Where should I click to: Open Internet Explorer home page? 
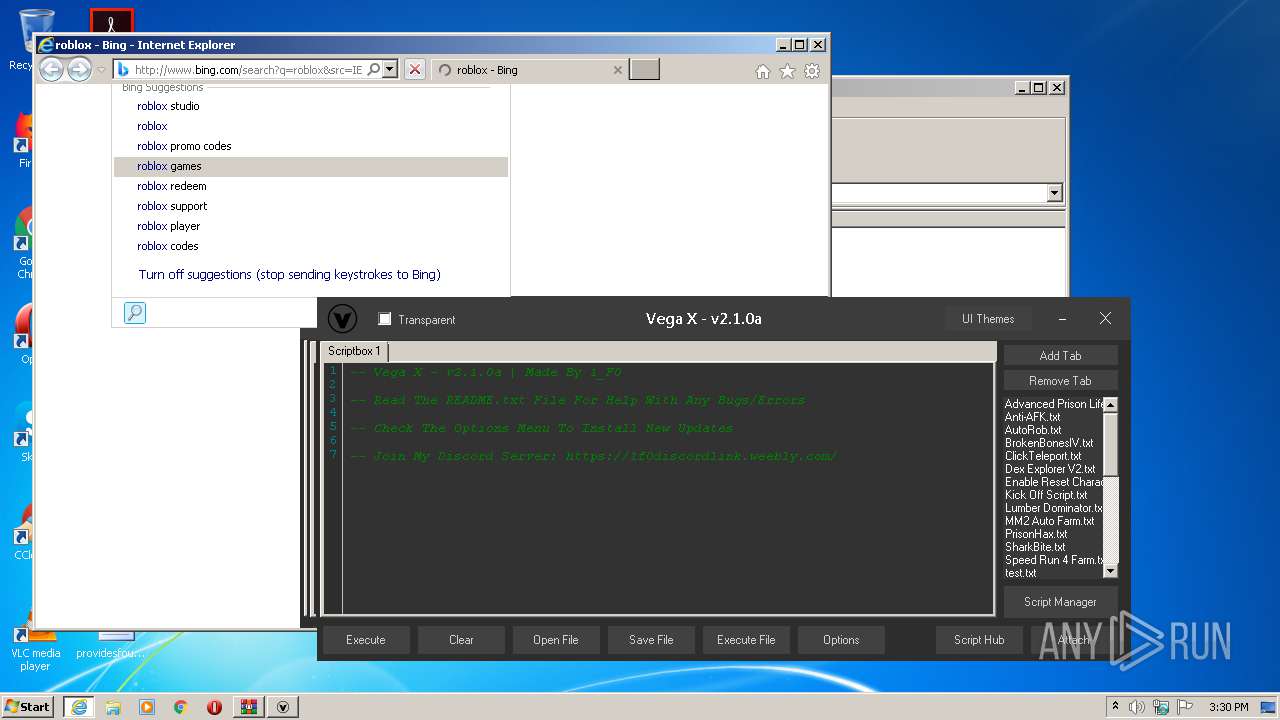coord(763,71)
